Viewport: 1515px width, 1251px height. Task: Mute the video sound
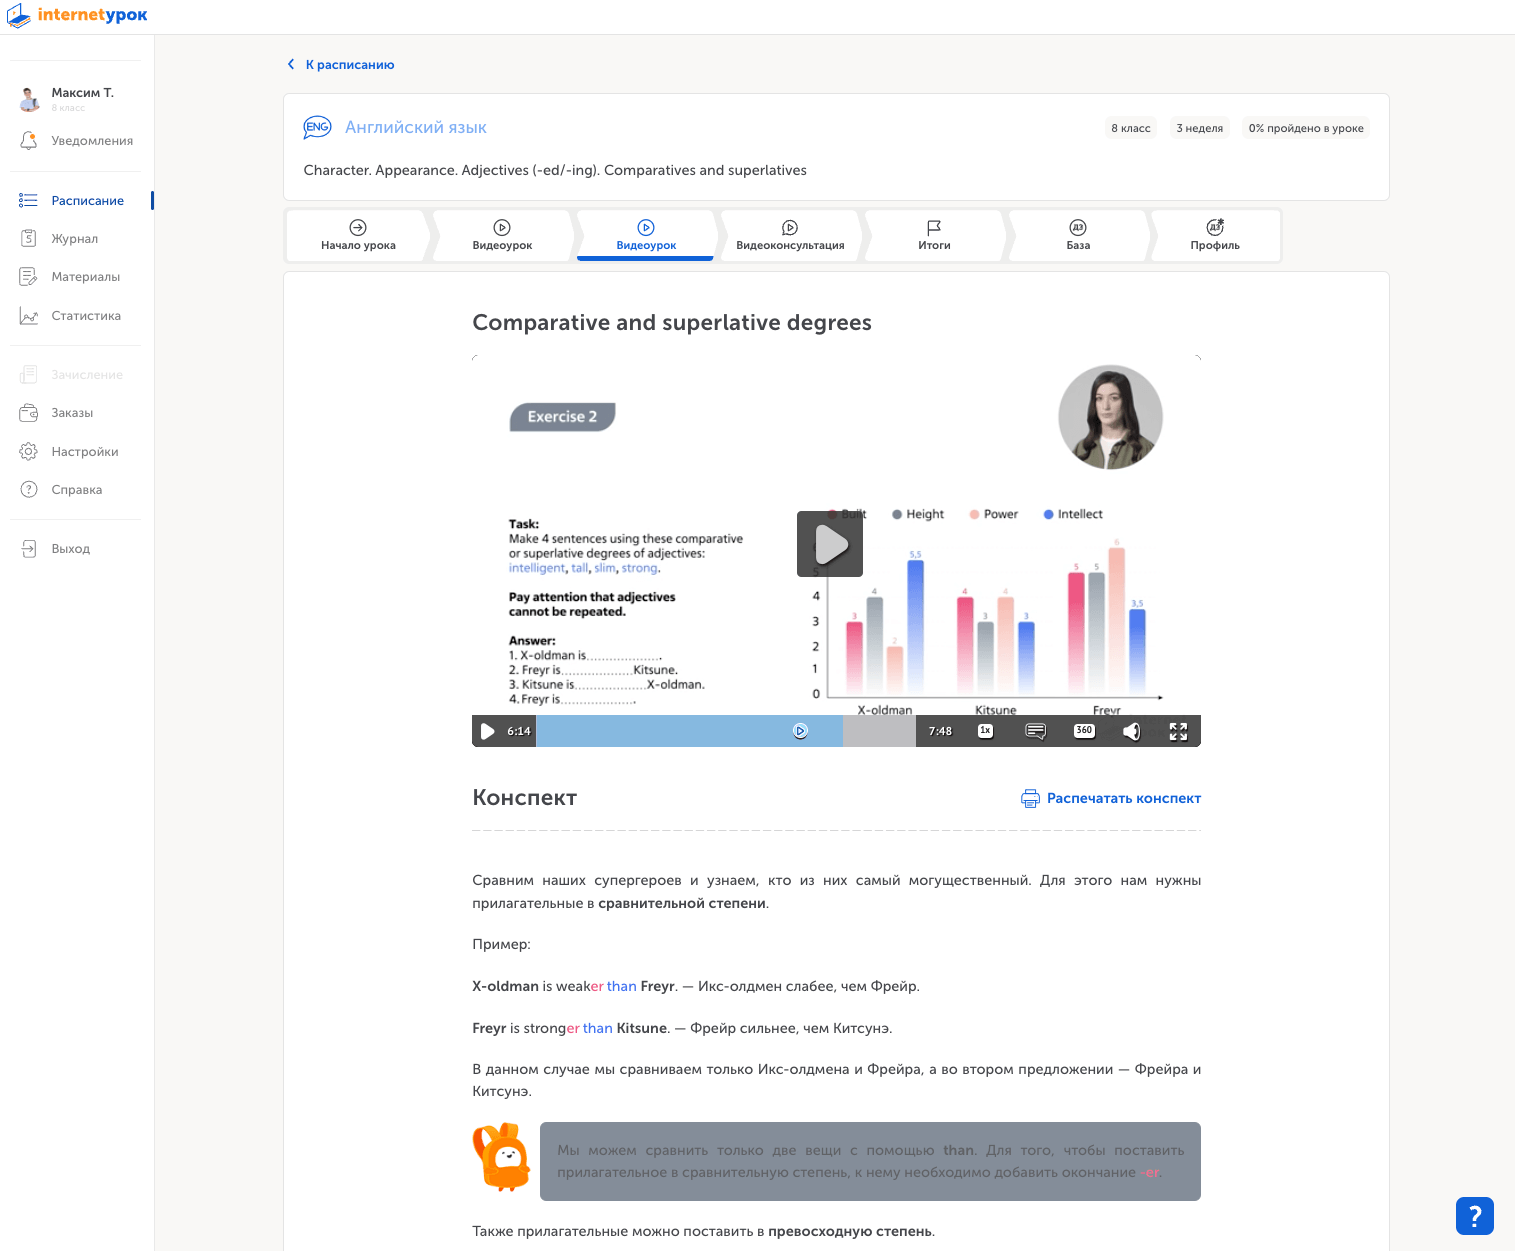point(1131,731)
